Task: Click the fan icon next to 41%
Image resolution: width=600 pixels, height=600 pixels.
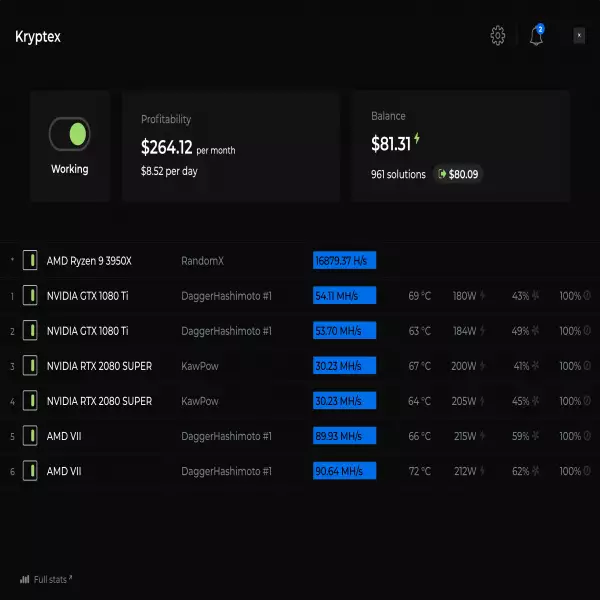Action: (x=535, y=366)
